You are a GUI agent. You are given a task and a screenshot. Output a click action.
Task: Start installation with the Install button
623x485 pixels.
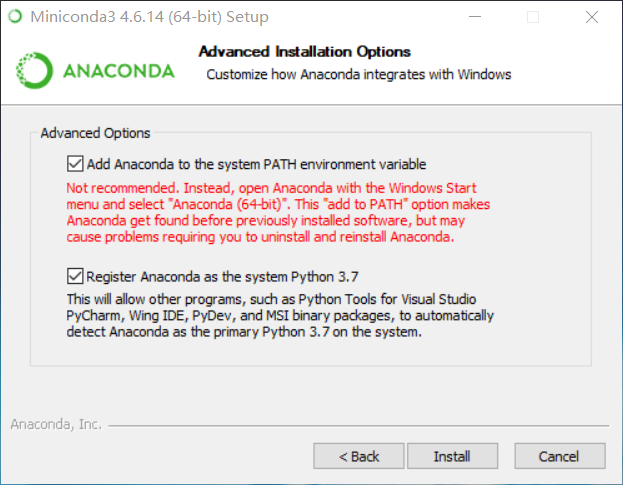point(453,456)
